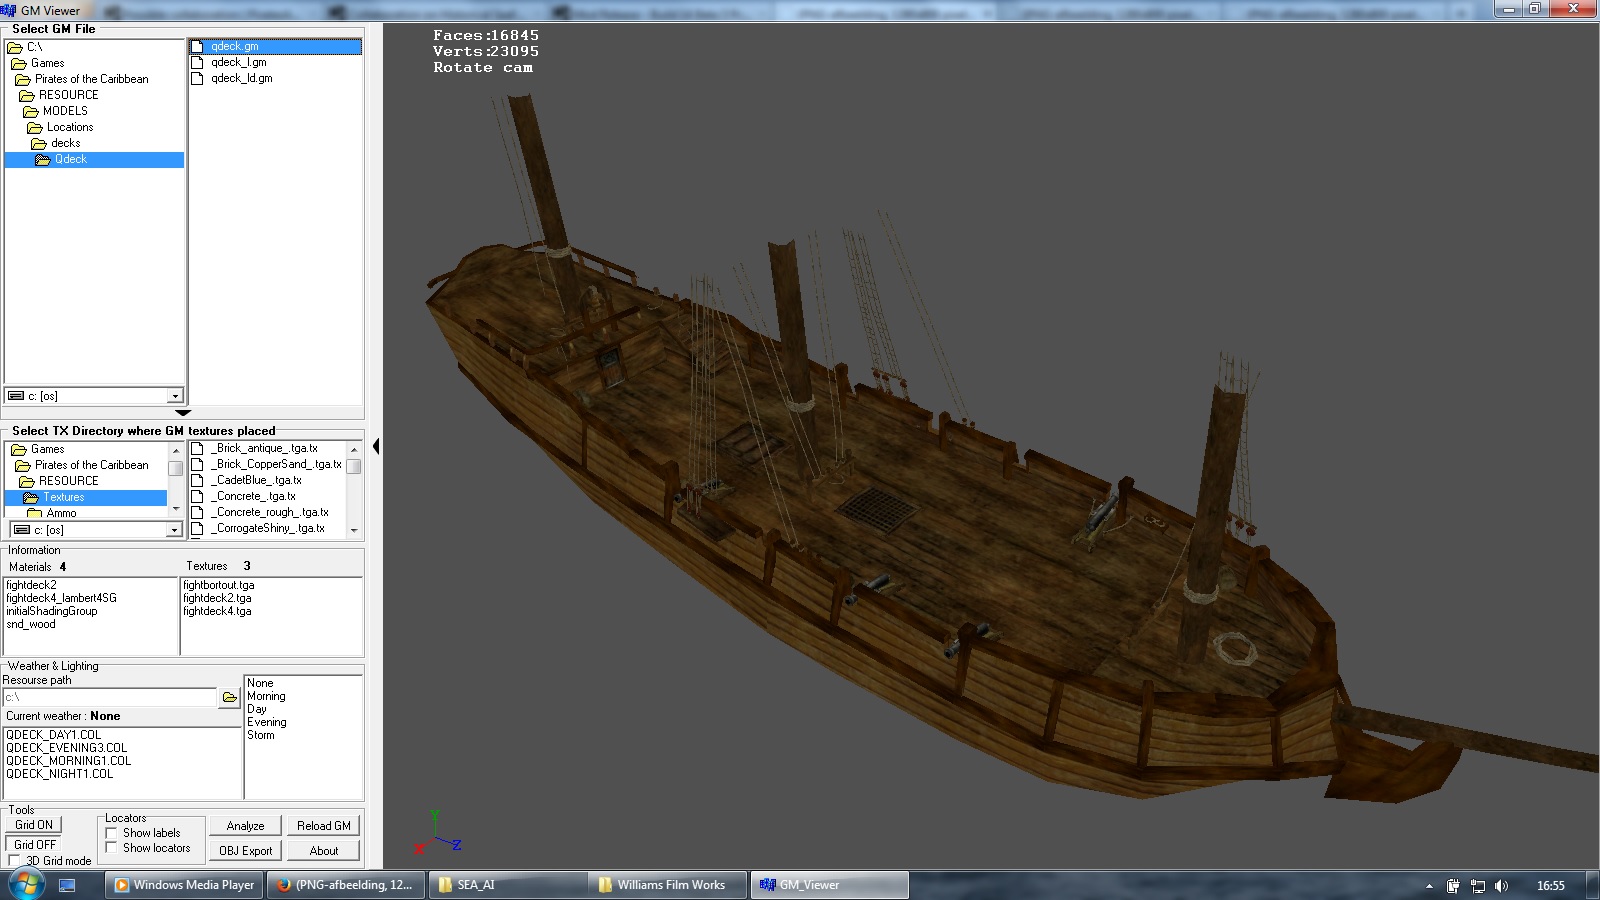Click the taskbar volume speaker icon
The width and height of the screenshot is (1600, 900).
(1501, 886)
